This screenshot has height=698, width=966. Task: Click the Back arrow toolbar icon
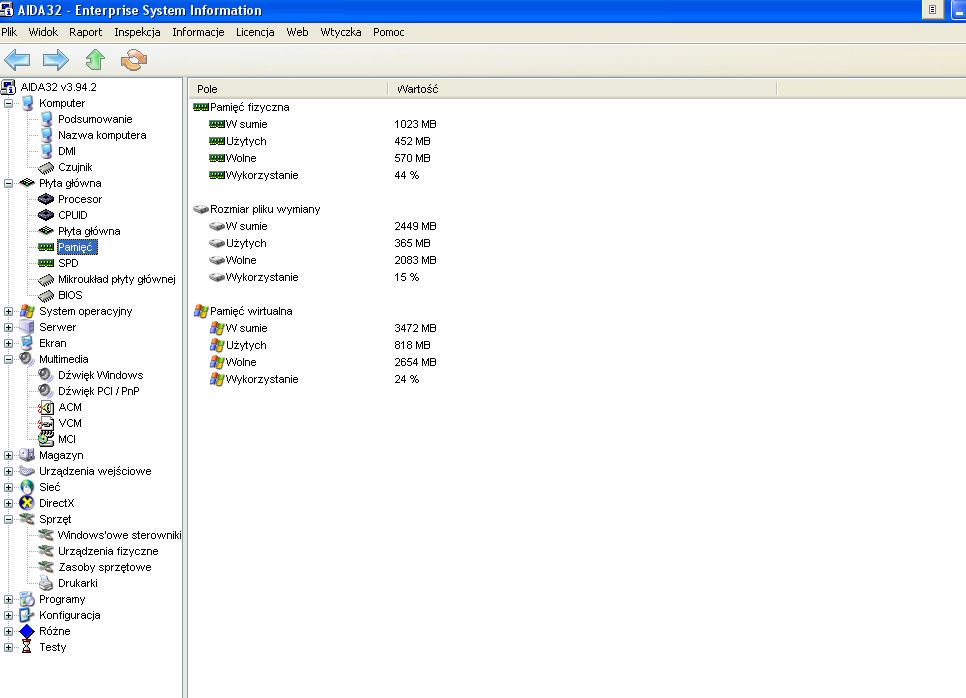pos(17,60)
